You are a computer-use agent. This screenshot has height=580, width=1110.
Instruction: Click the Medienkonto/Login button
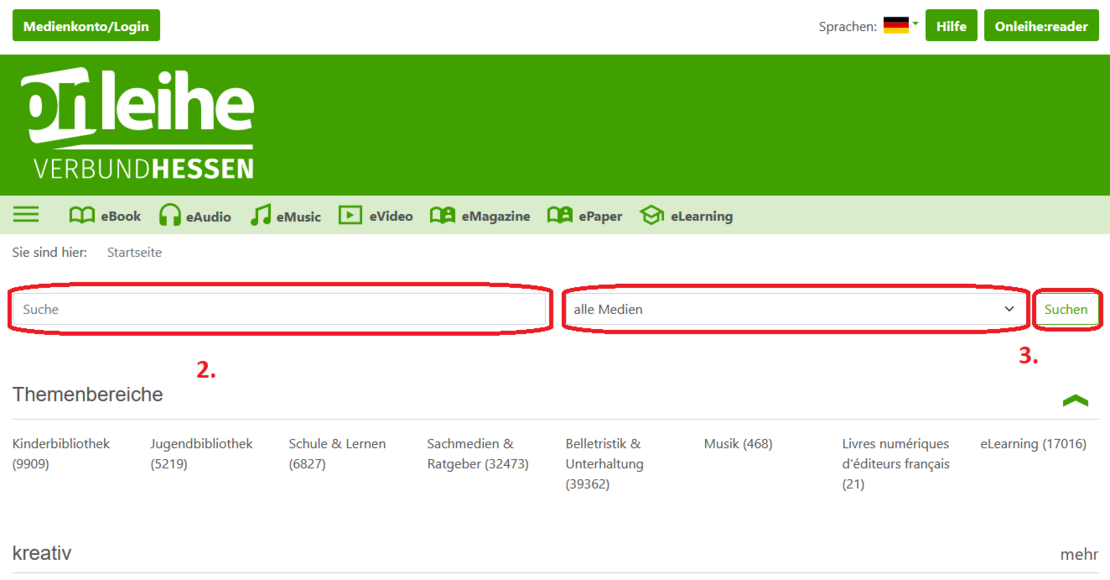tap(86, 26)
